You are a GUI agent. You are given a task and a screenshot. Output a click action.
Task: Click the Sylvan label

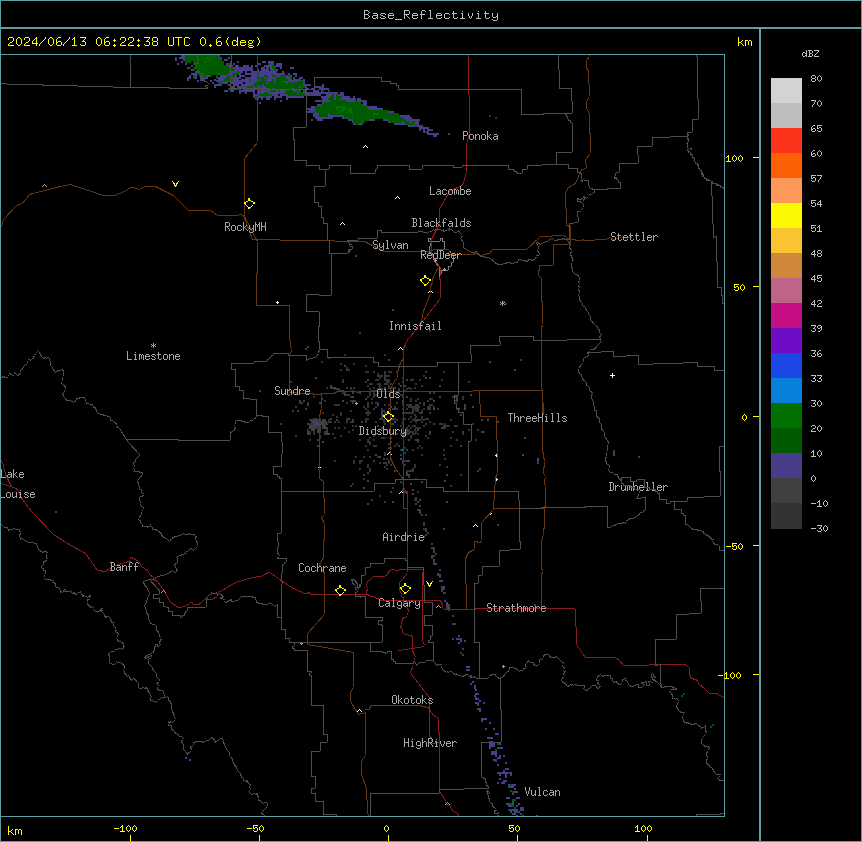pos(390,245)
